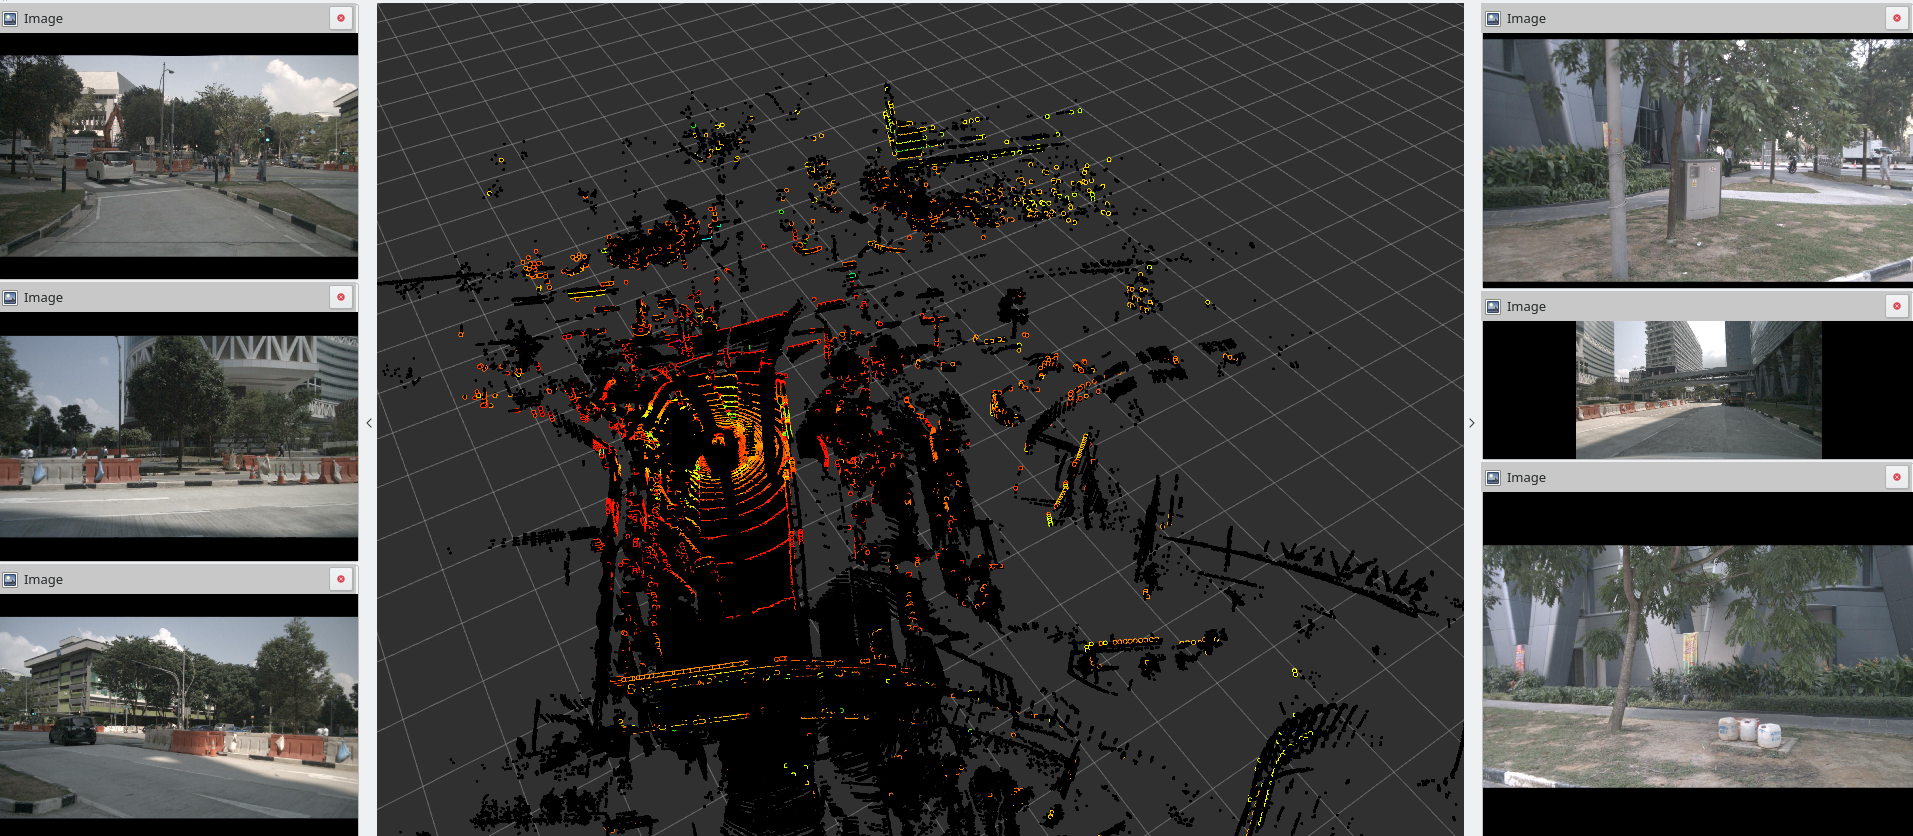Select the camera image with orange barriers and a tree
This screenshot has width=1913, height=836.
179,436
